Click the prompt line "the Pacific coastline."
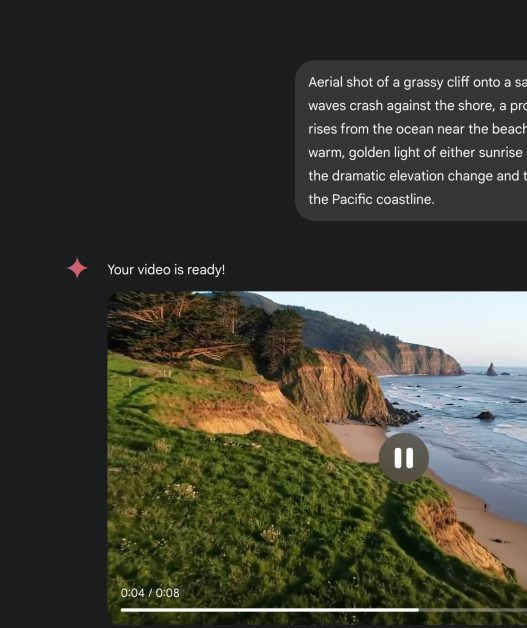This screenshot has width=527, height=628. 371,199
